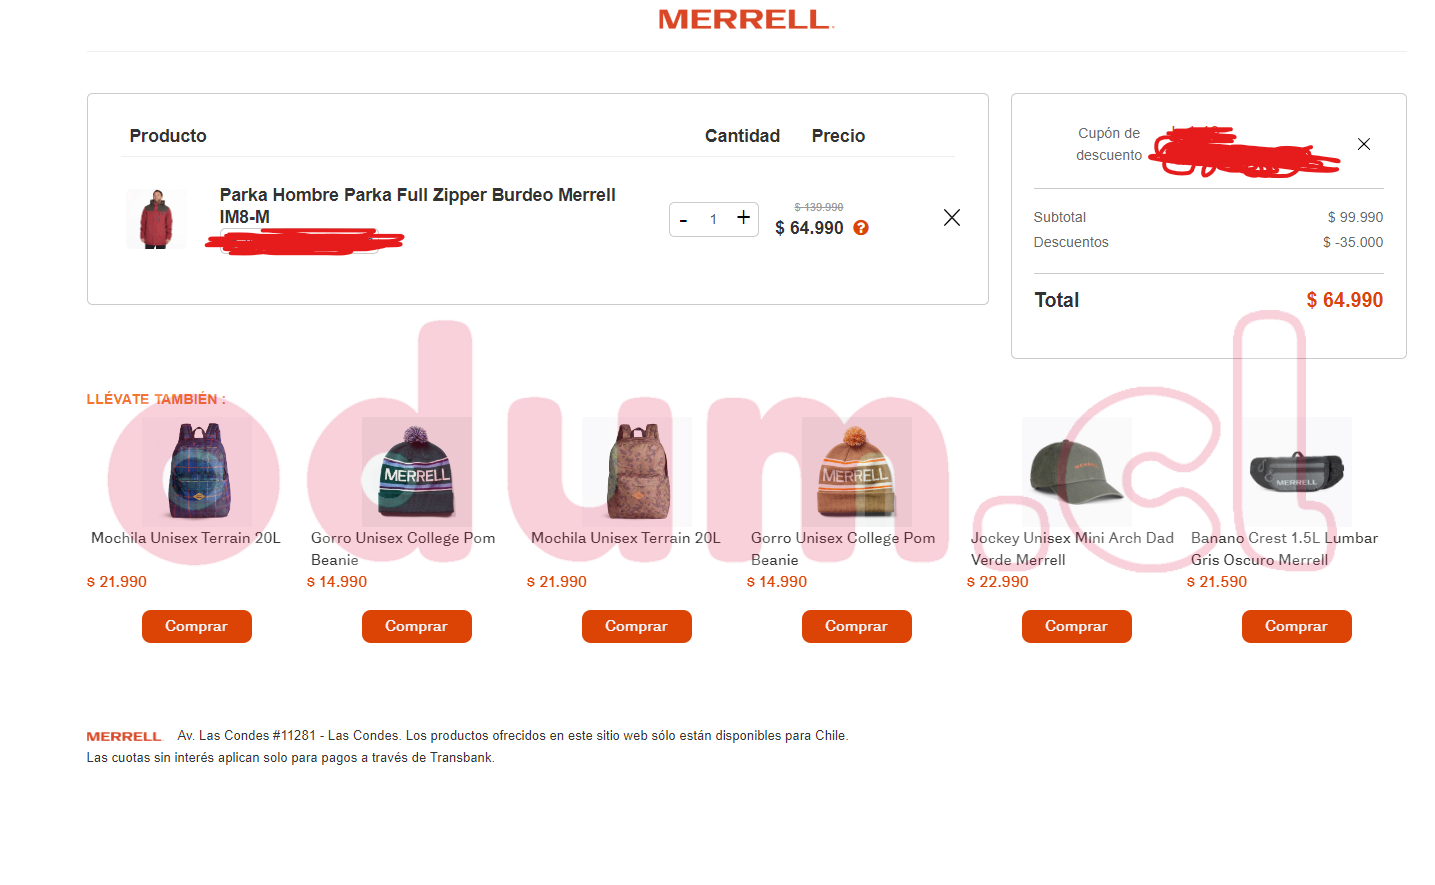Buy the first Mochila Unisex Terrain 20L
The height and width of the screenshot is (885, 1435).
point(197,626)
